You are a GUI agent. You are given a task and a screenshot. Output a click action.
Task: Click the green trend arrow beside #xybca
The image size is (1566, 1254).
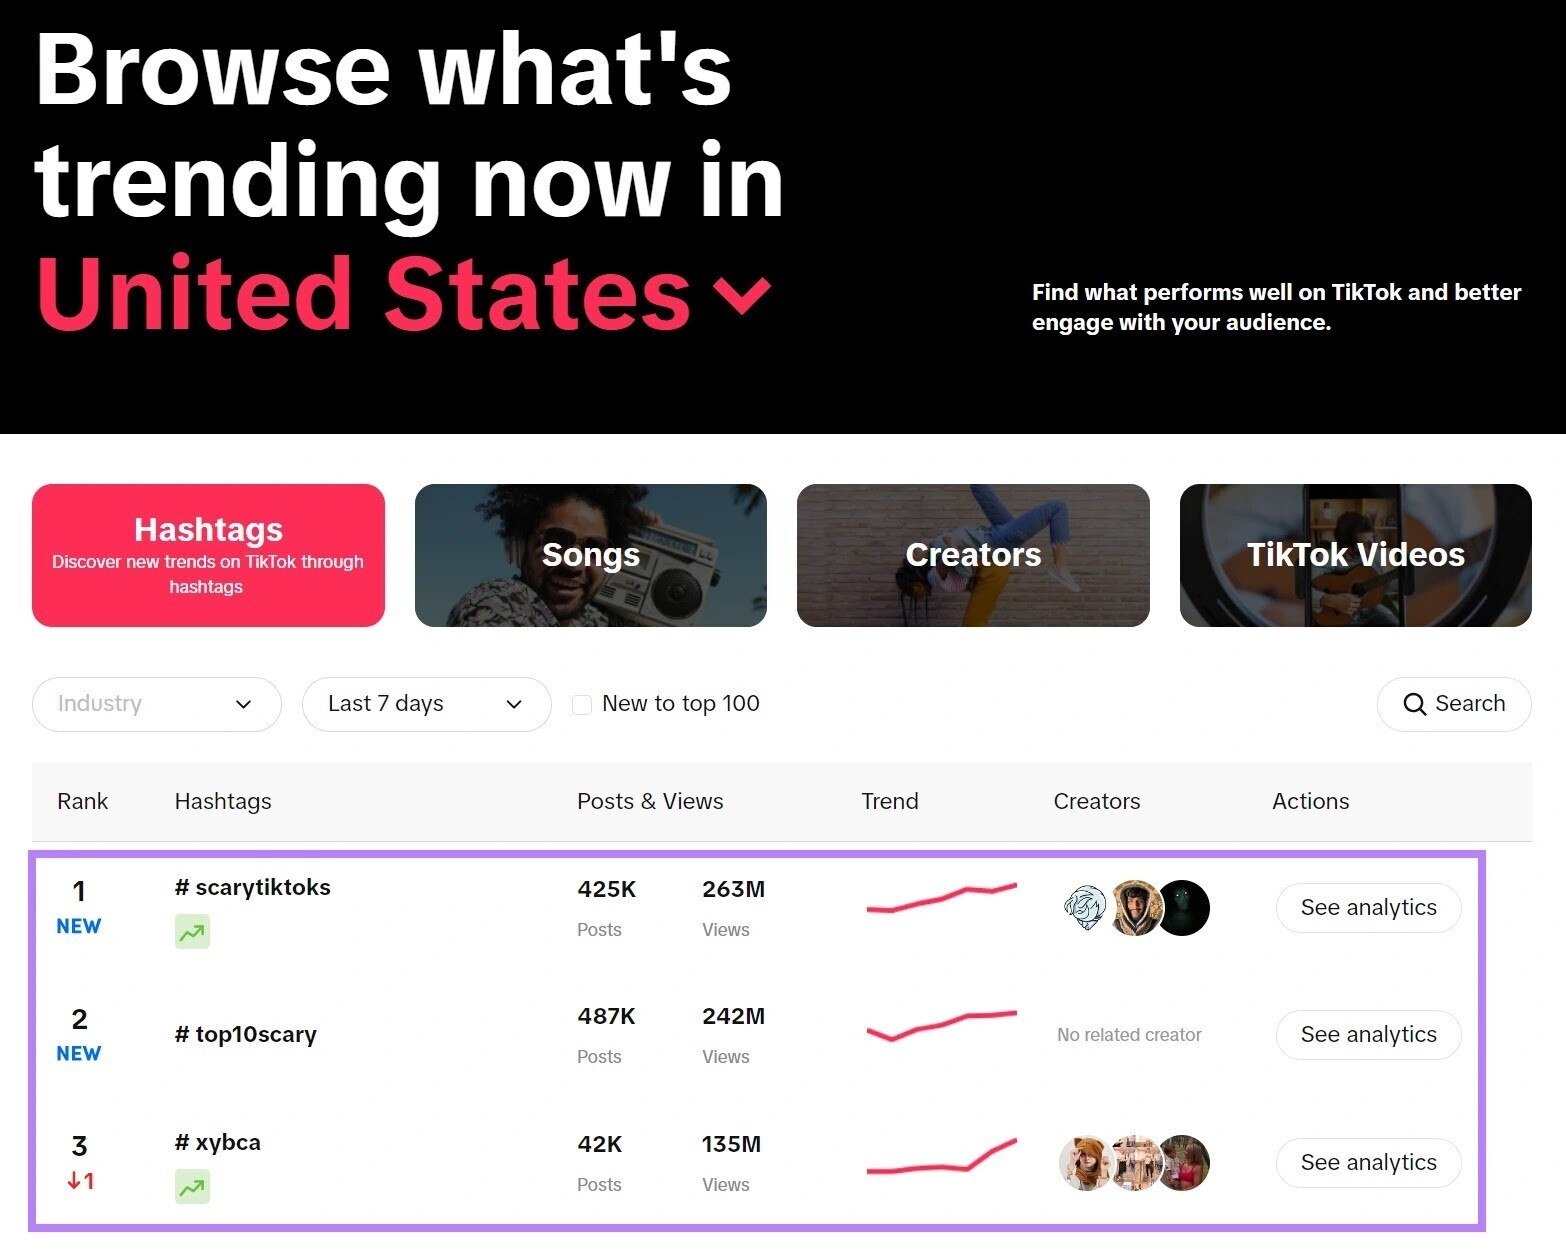pyautogui.click(x=192, y=1186)
